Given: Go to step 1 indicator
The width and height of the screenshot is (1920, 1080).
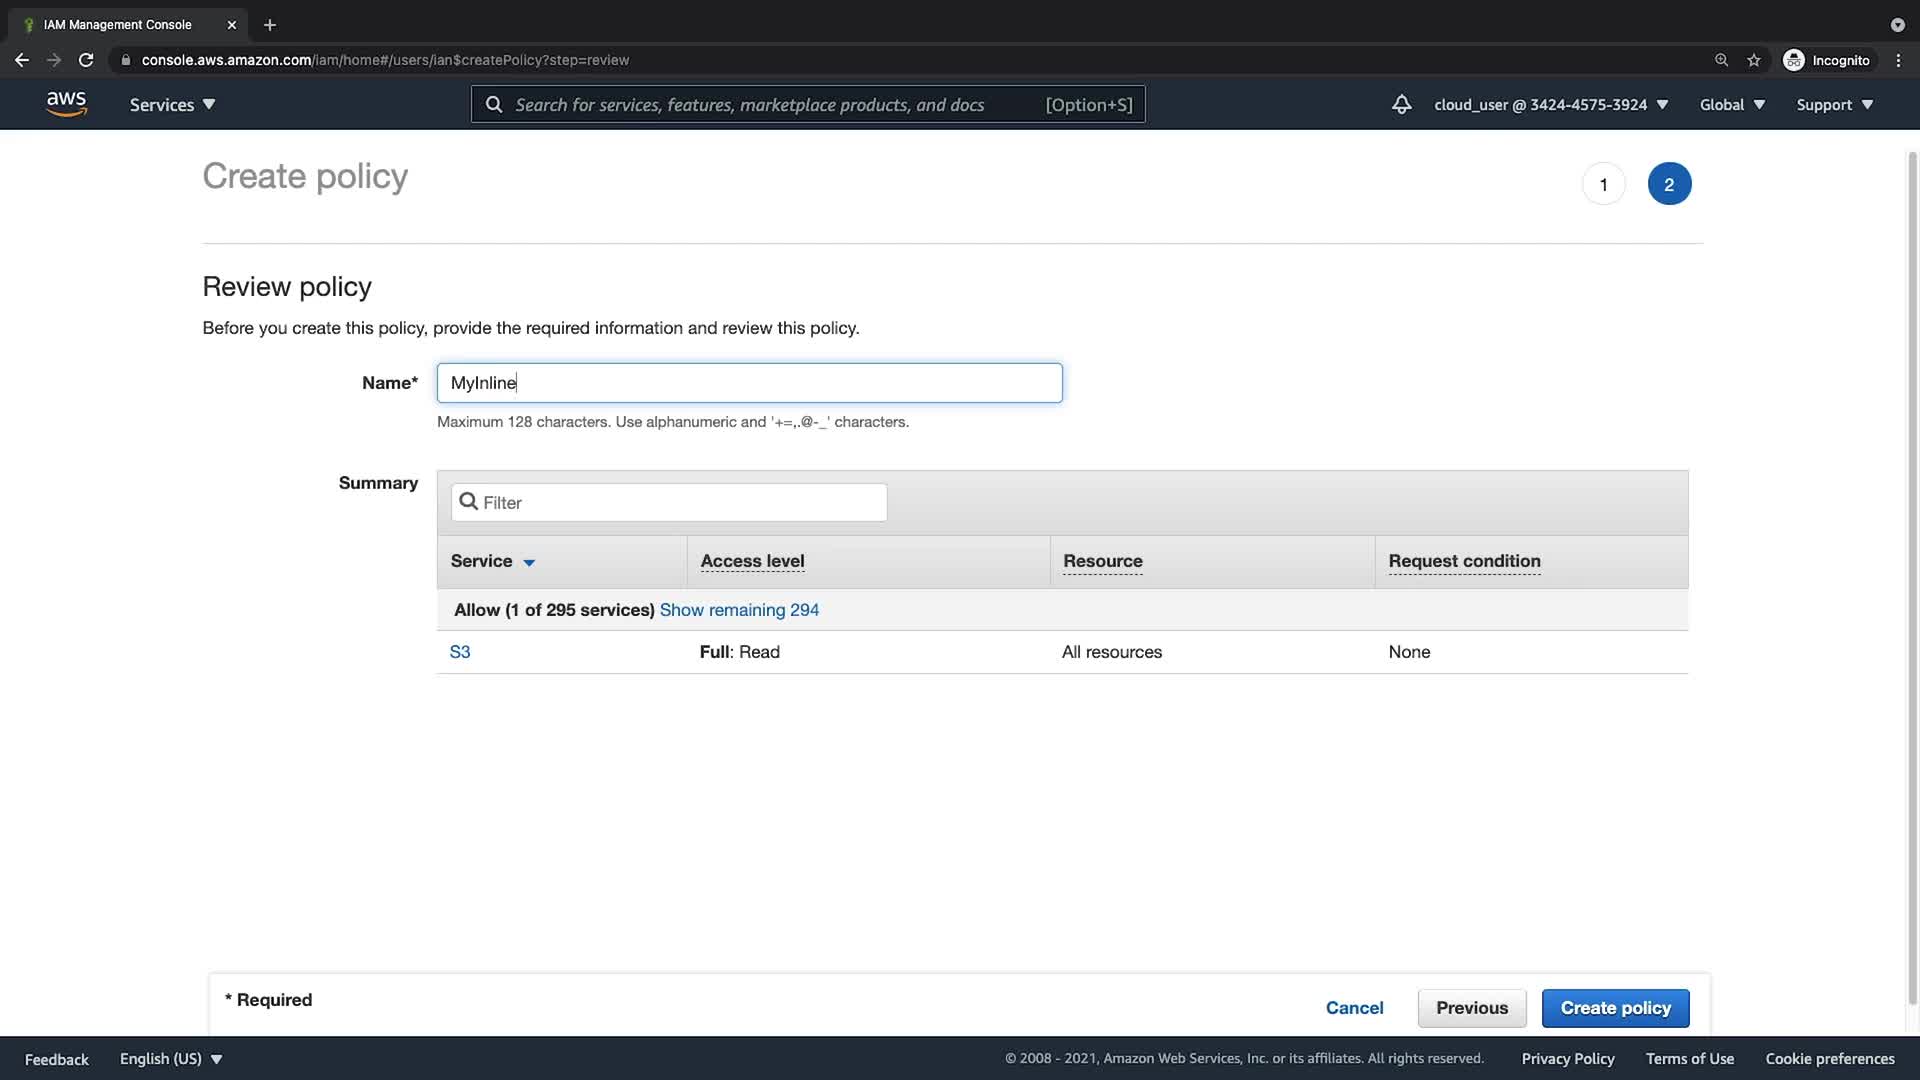Looking at the screenshot, I should tap(1603, 184).
